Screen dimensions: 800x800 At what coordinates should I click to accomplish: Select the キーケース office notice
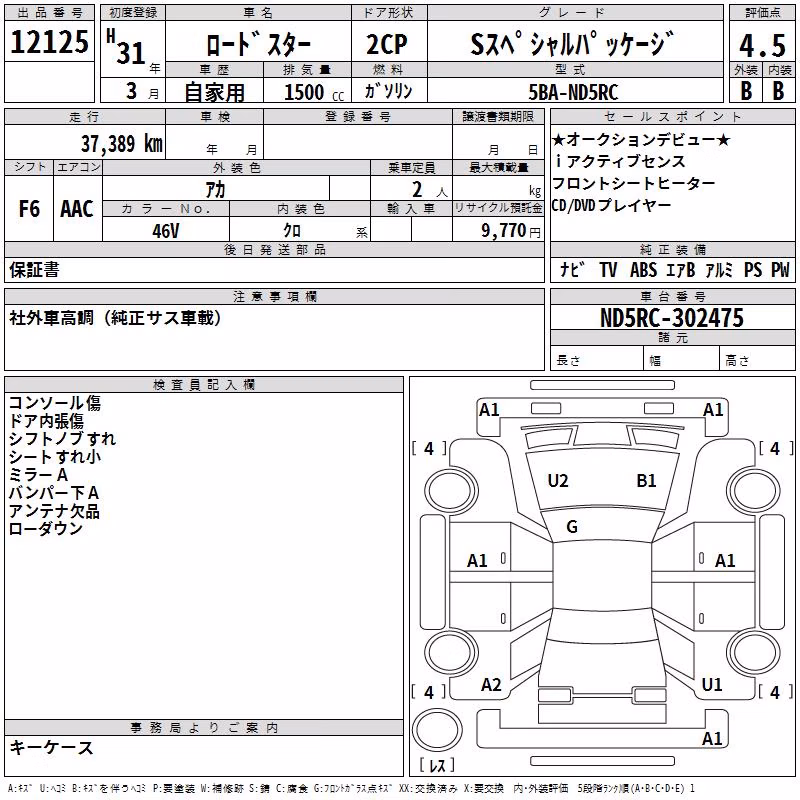(52, 747)
